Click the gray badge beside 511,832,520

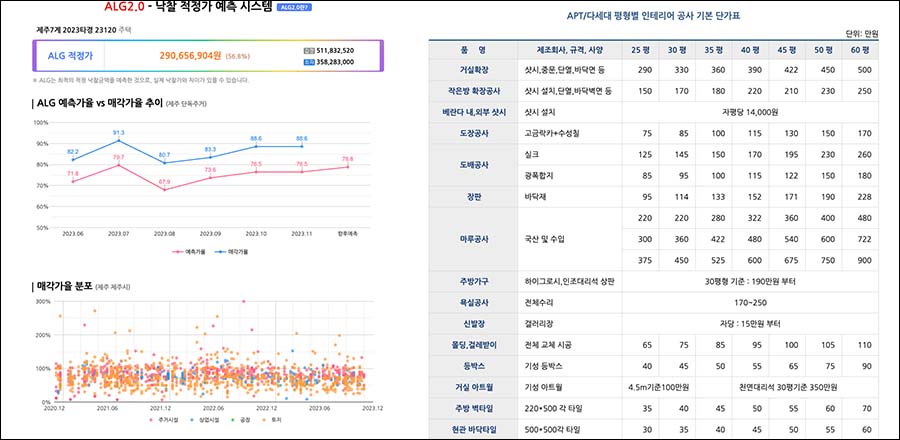(307, 50)
